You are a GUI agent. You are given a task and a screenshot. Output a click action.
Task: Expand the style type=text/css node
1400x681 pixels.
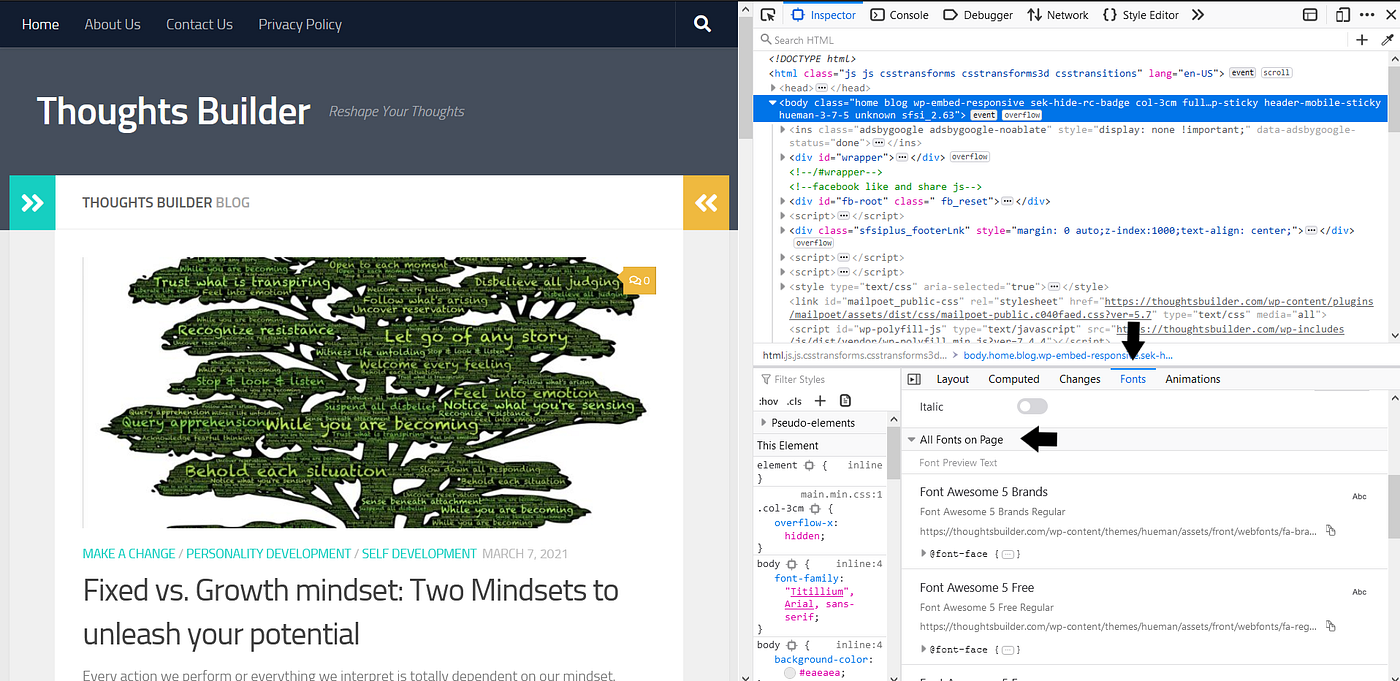[x=783, y=287]
